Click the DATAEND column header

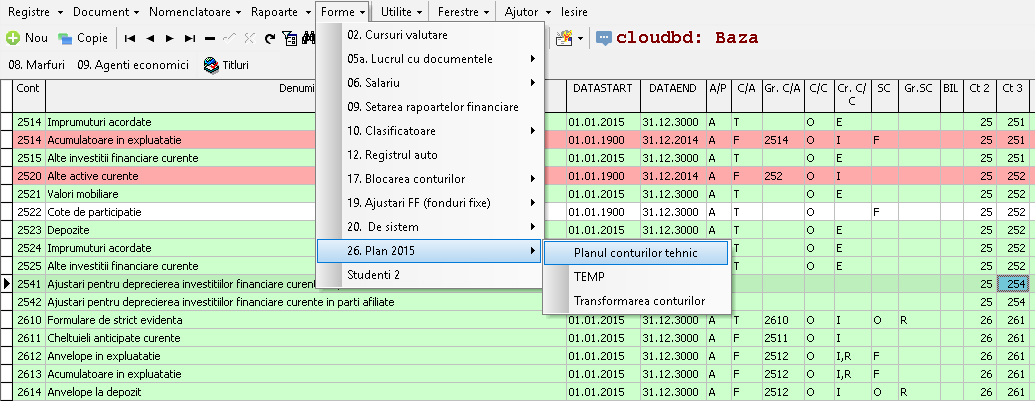coord(673,96)
